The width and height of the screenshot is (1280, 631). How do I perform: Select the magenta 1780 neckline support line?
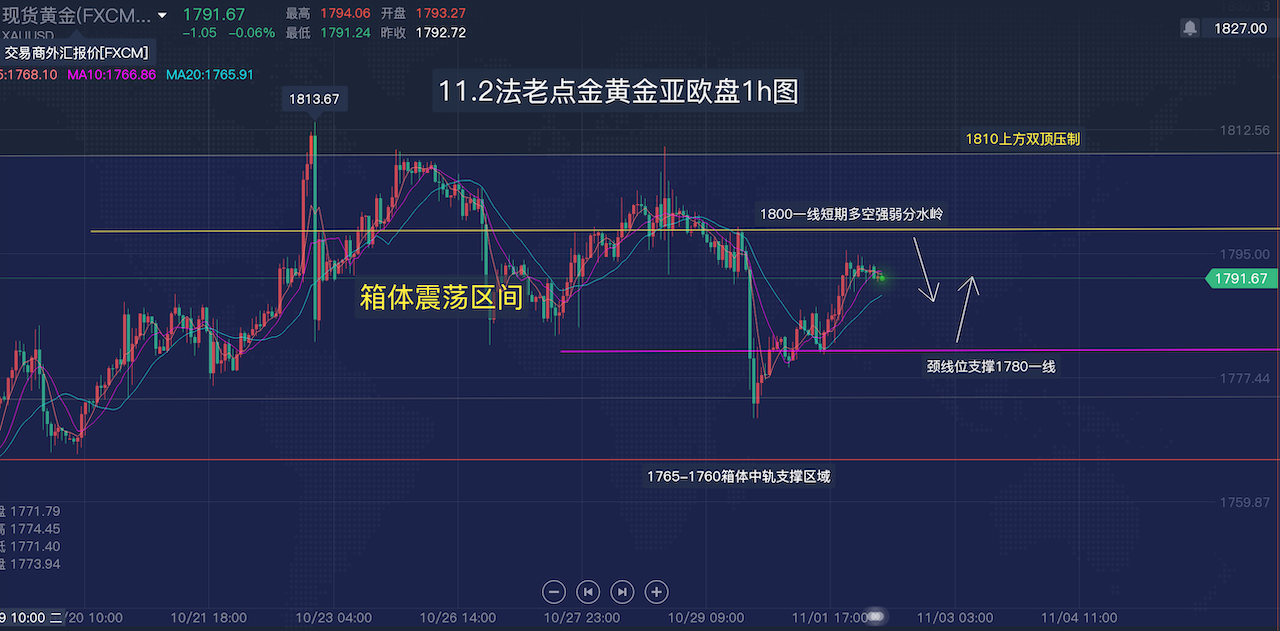coord(700,351)
